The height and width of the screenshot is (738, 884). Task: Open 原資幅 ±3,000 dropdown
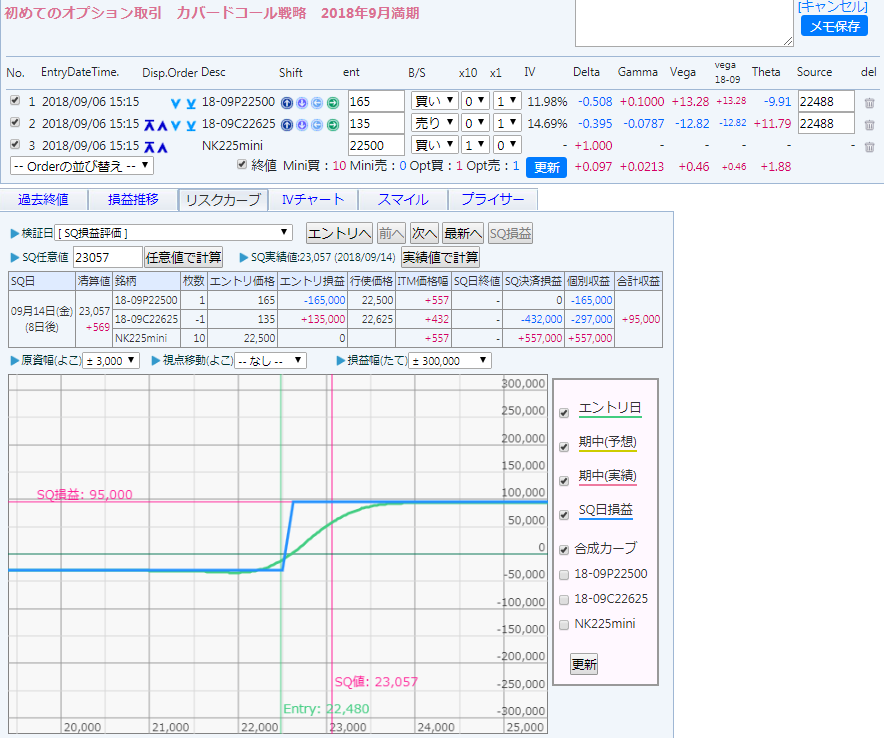[111, 361]
